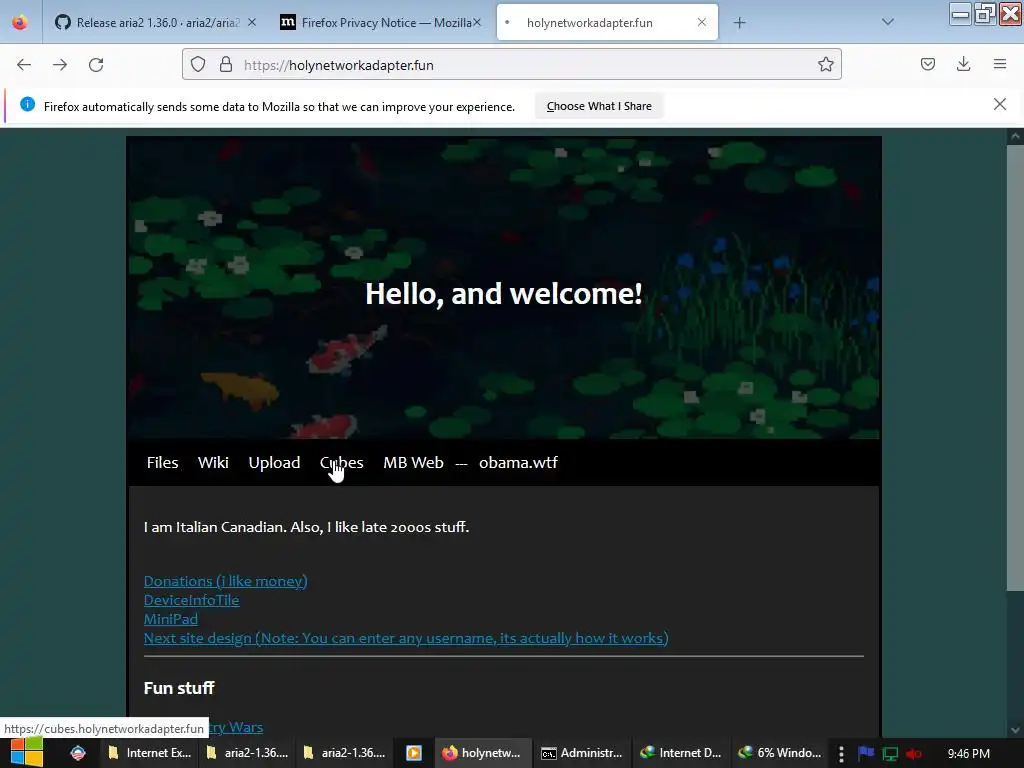Open the MB Web navigation link
Image resolution: width=1024 pixels, height=768 pixels.
click(413, 463)
